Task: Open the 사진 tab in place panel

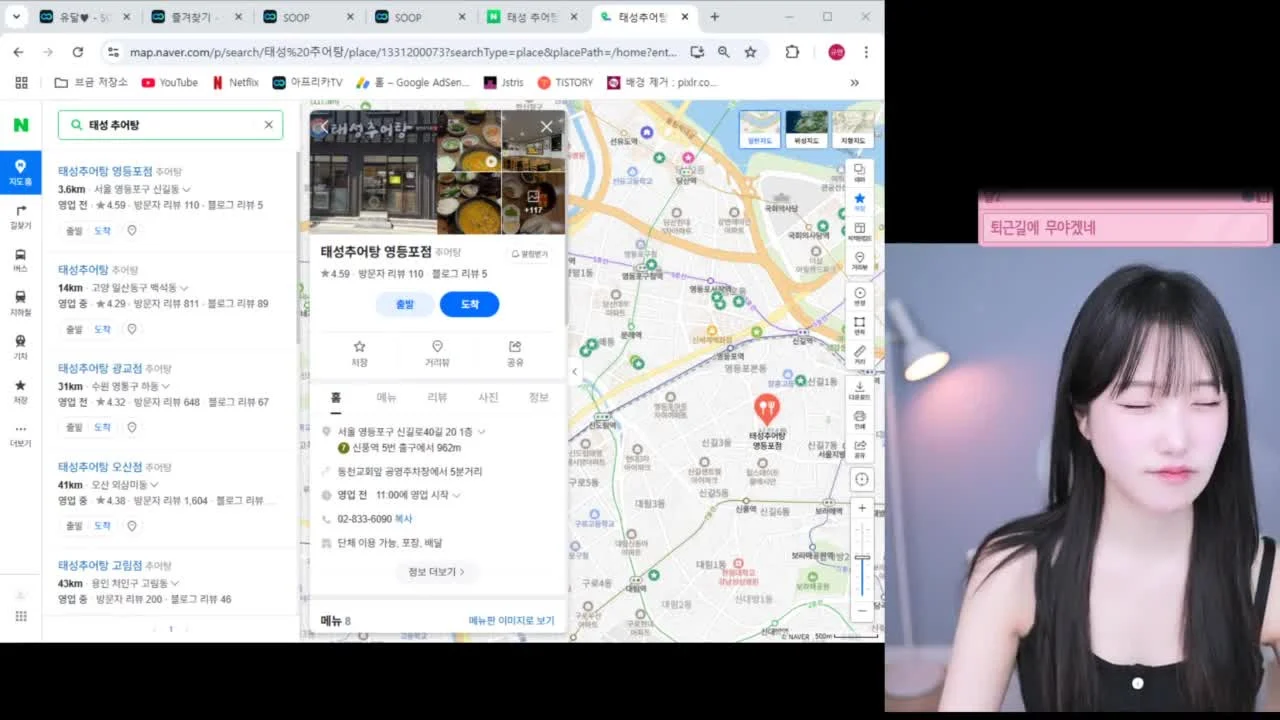Action: tap(488, 397)
